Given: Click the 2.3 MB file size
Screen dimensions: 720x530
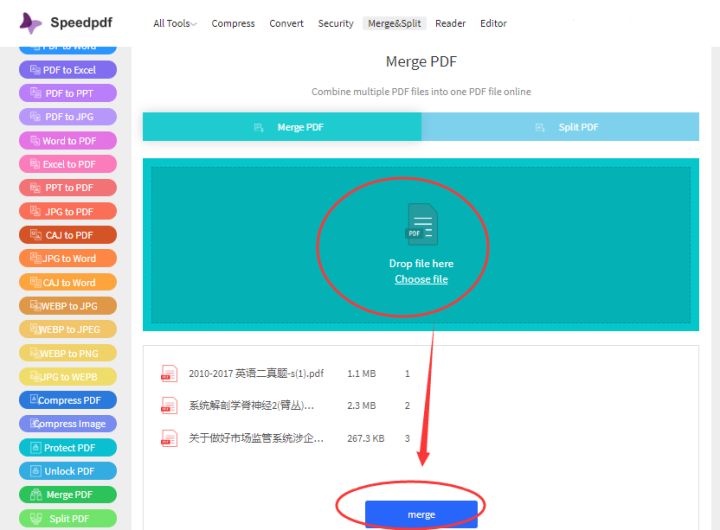Looking at the screenshot, I should [361, 406].
